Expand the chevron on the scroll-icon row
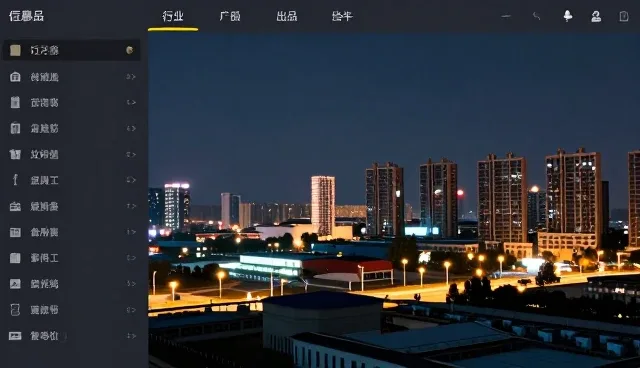Screen dimensions: 640x368 pyautogui.click(x=131, y=310)
